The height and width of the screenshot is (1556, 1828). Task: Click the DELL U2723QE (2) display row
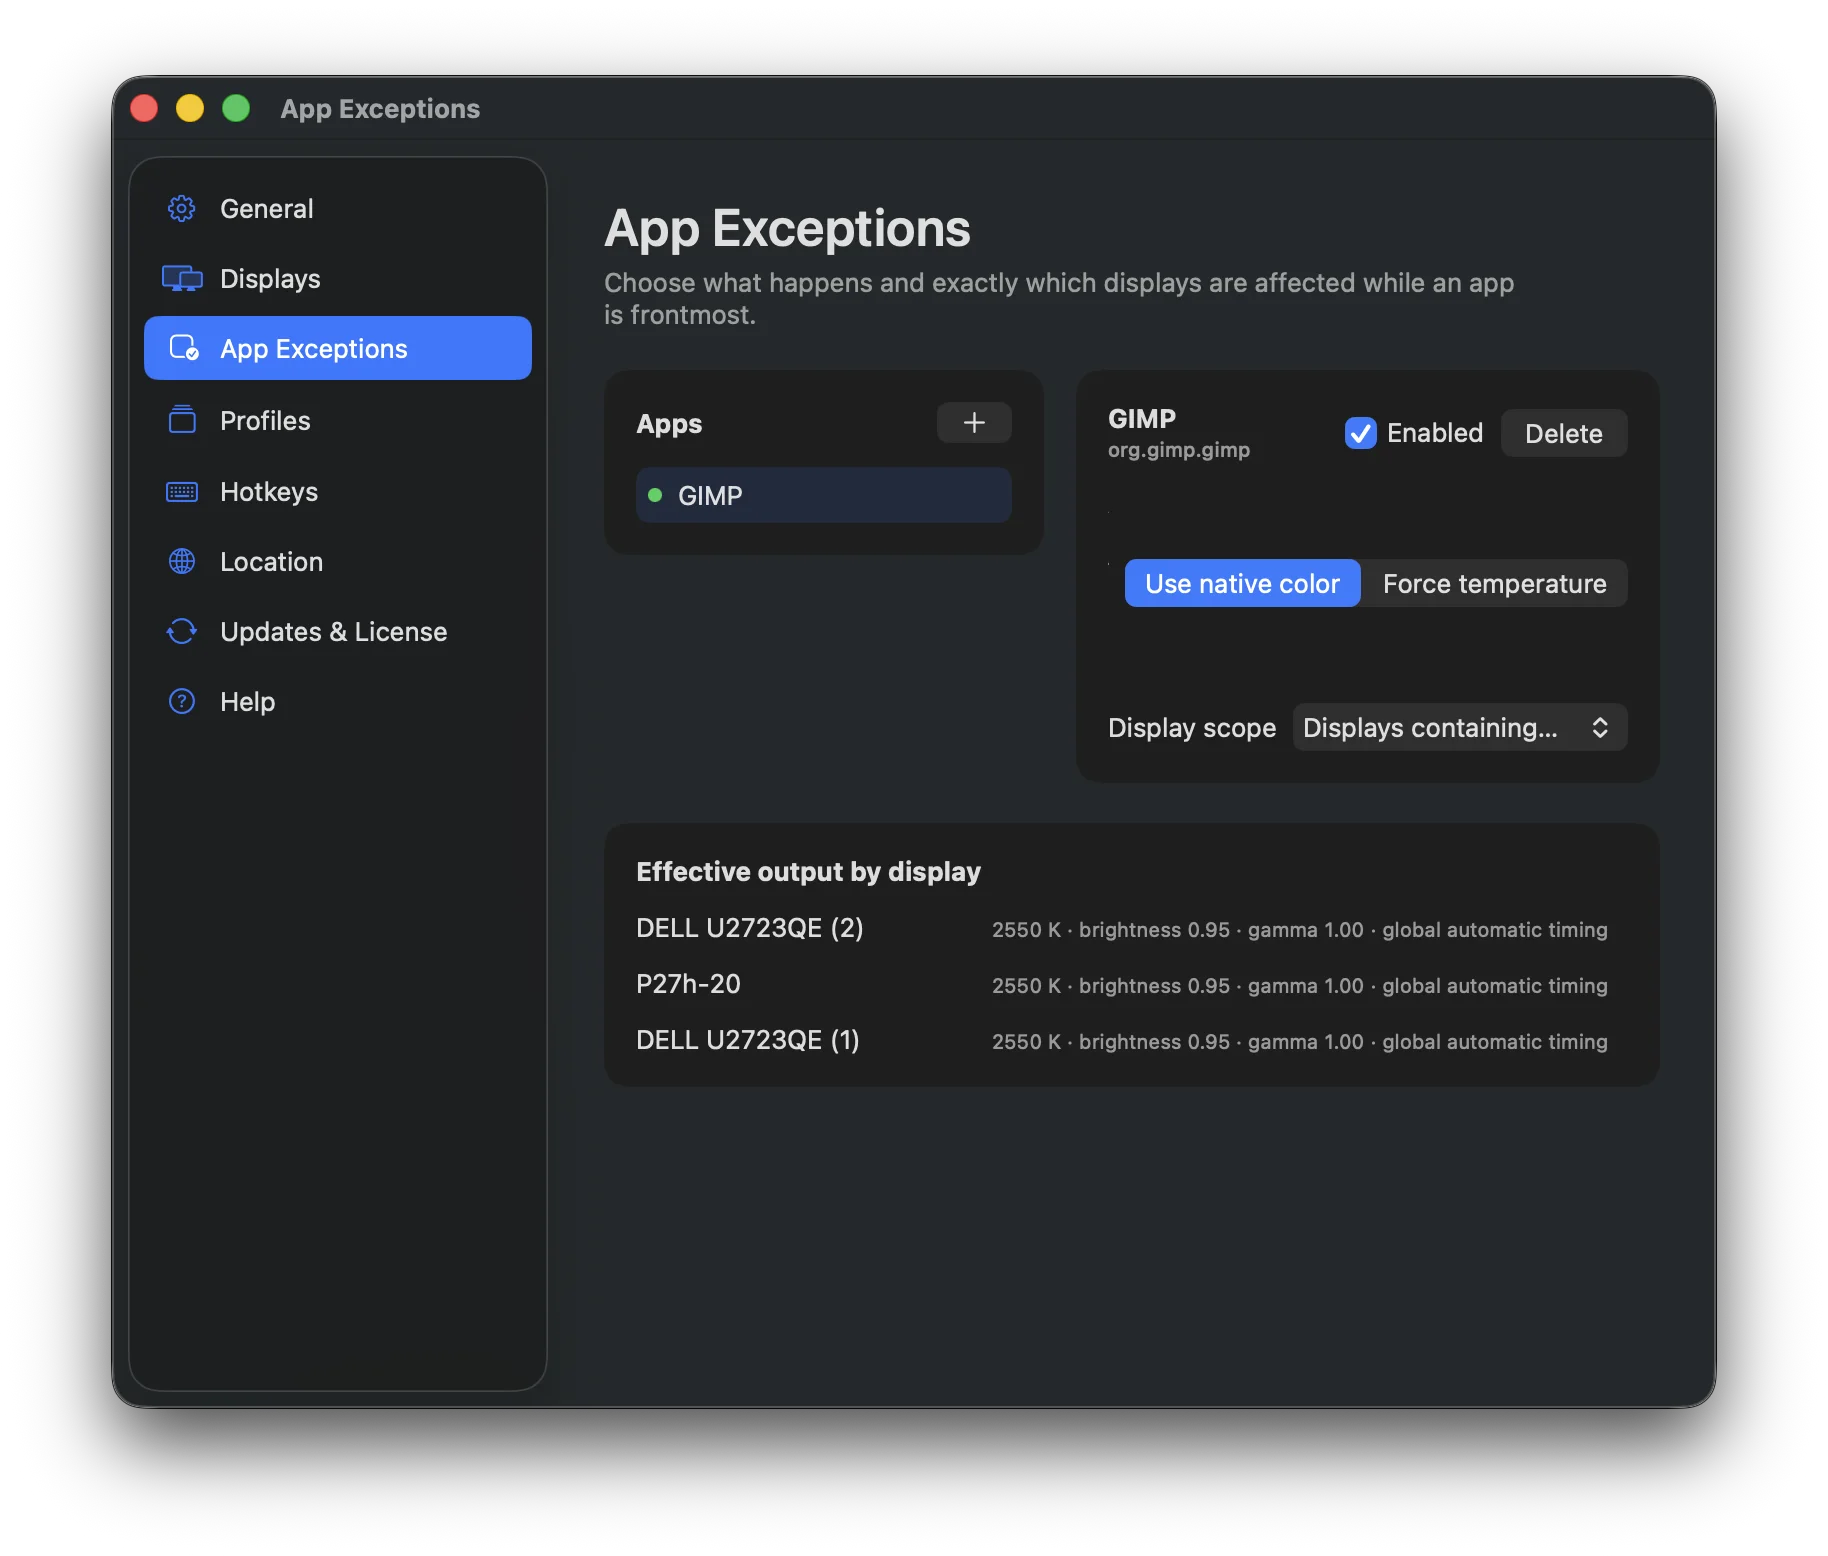(x=1122, y=928)
